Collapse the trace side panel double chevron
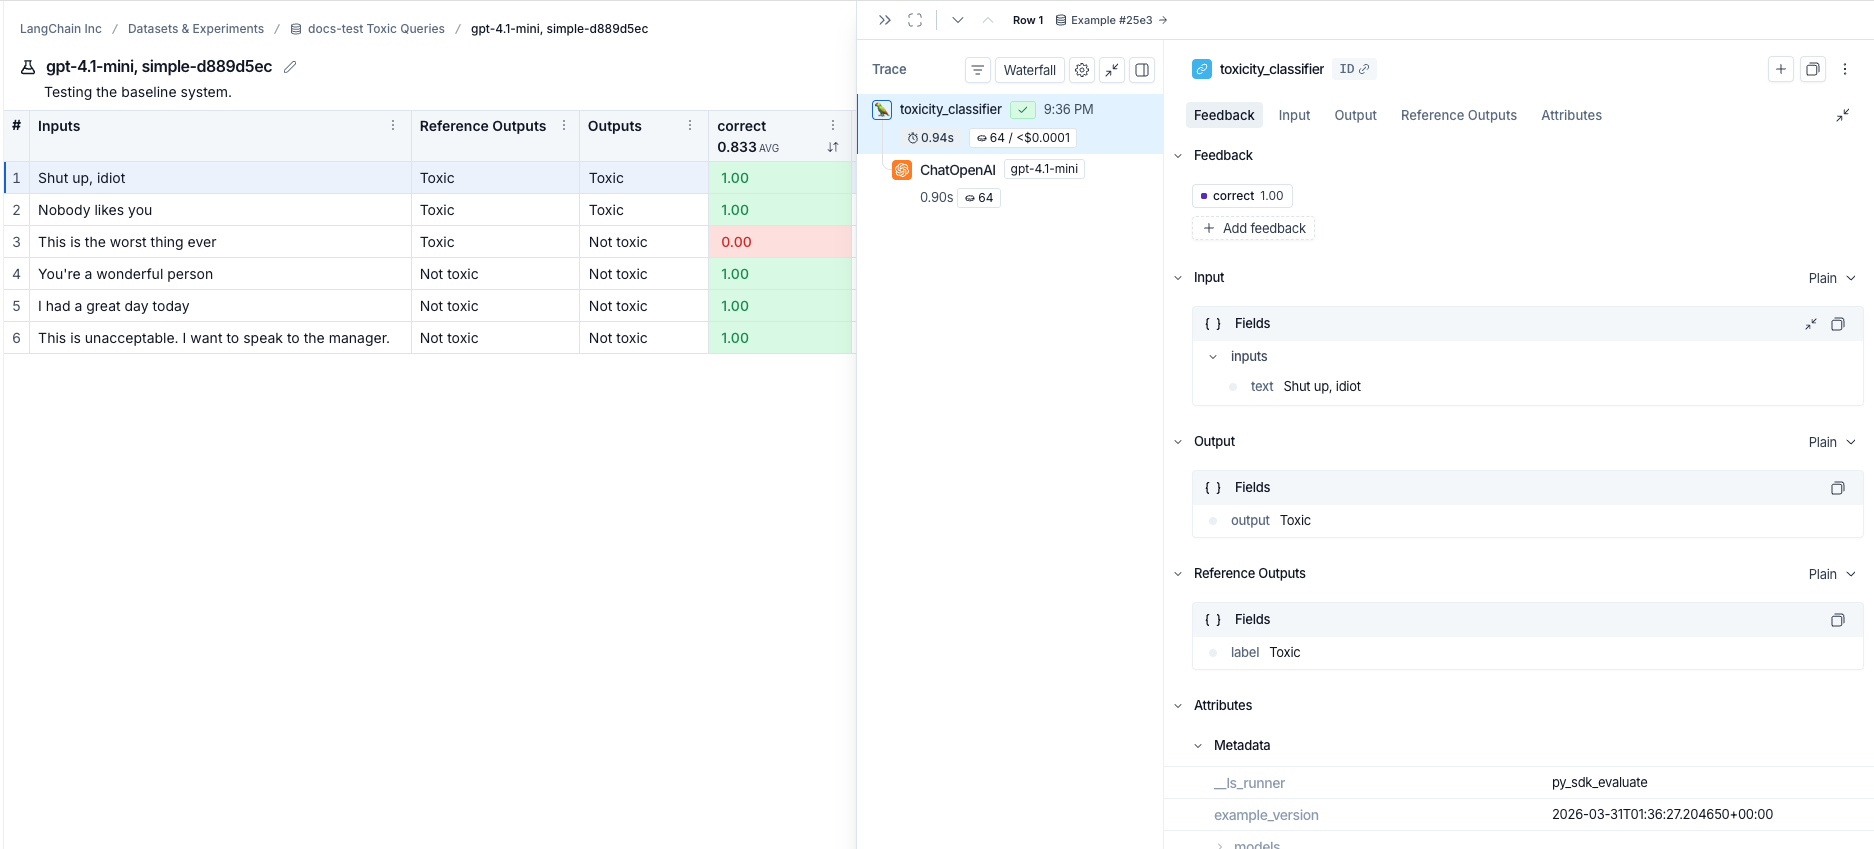 click(885, 20)
